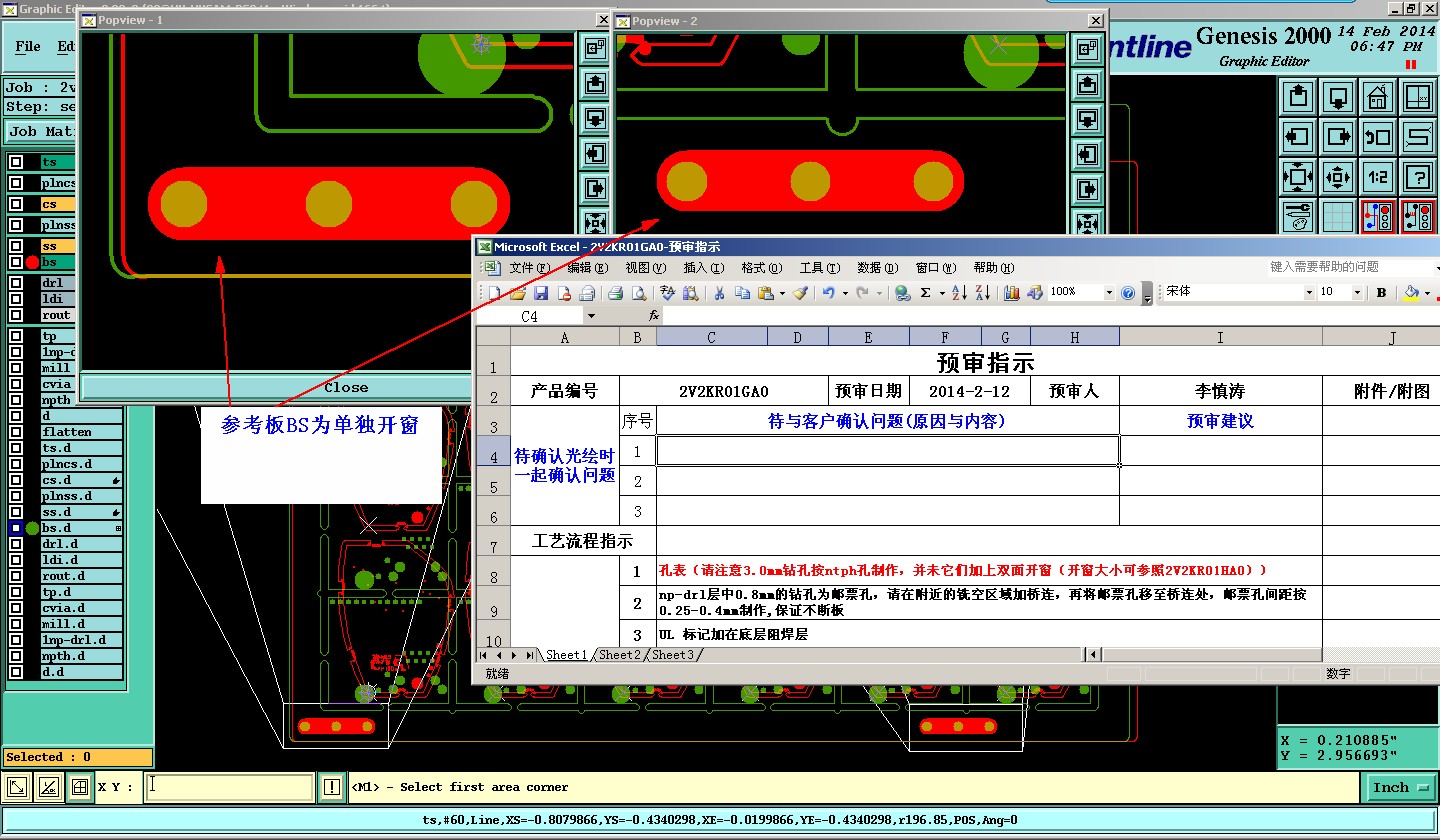This screenshot has width=1440, height=840.
Task: Click the Excel Sort Ascending A-Z icon
Action: click(959, 293)
